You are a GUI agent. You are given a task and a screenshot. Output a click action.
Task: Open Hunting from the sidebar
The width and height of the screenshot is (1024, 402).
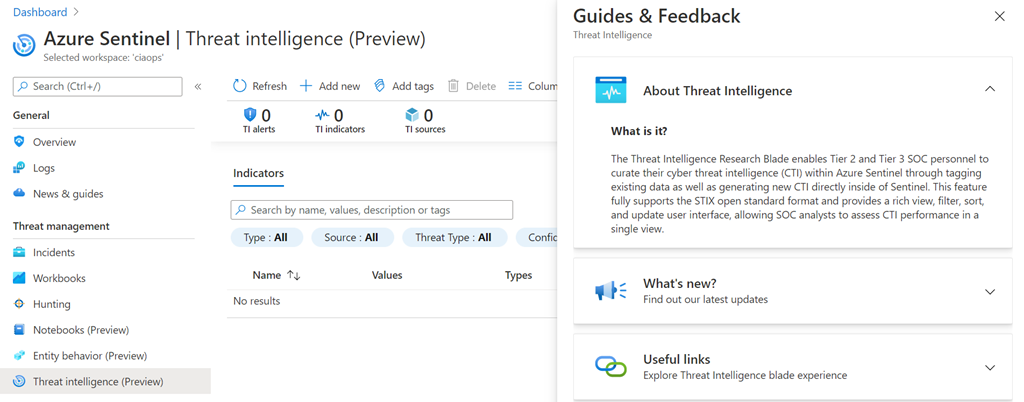[51, 304]
